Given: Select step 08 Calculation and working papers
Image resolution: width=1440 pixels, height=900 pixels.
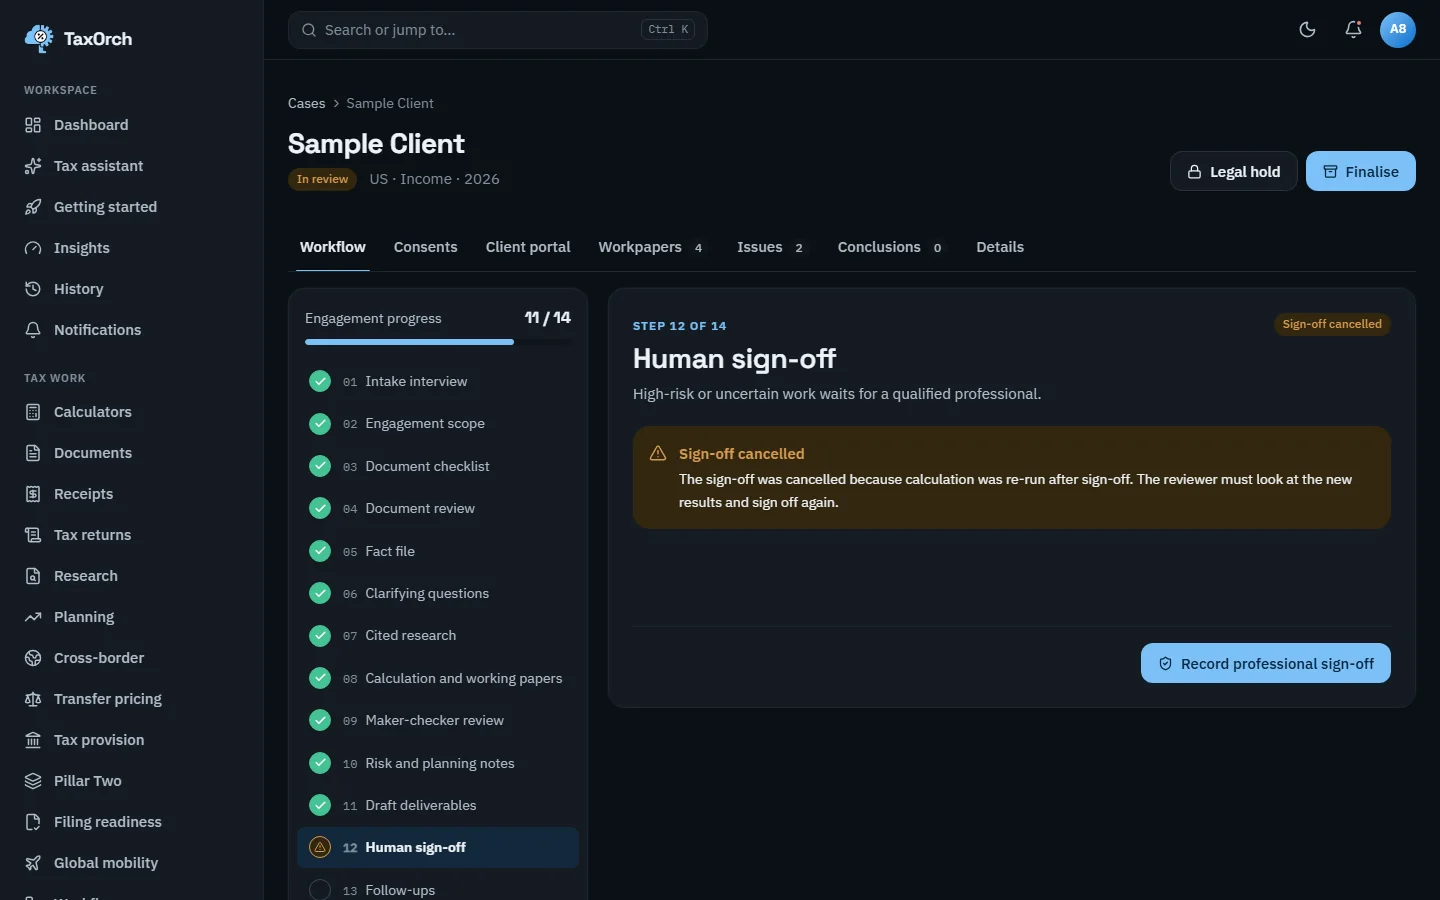Looking at the screenshot, I should tap(438, 678).
